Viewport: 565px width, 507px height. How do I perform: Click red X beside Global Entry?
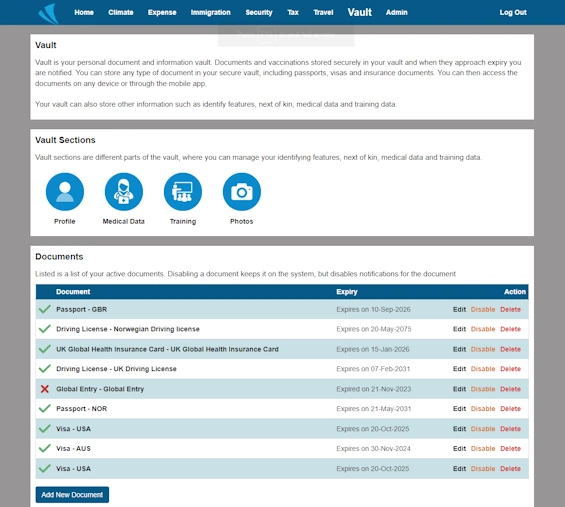tap(45, 389)
